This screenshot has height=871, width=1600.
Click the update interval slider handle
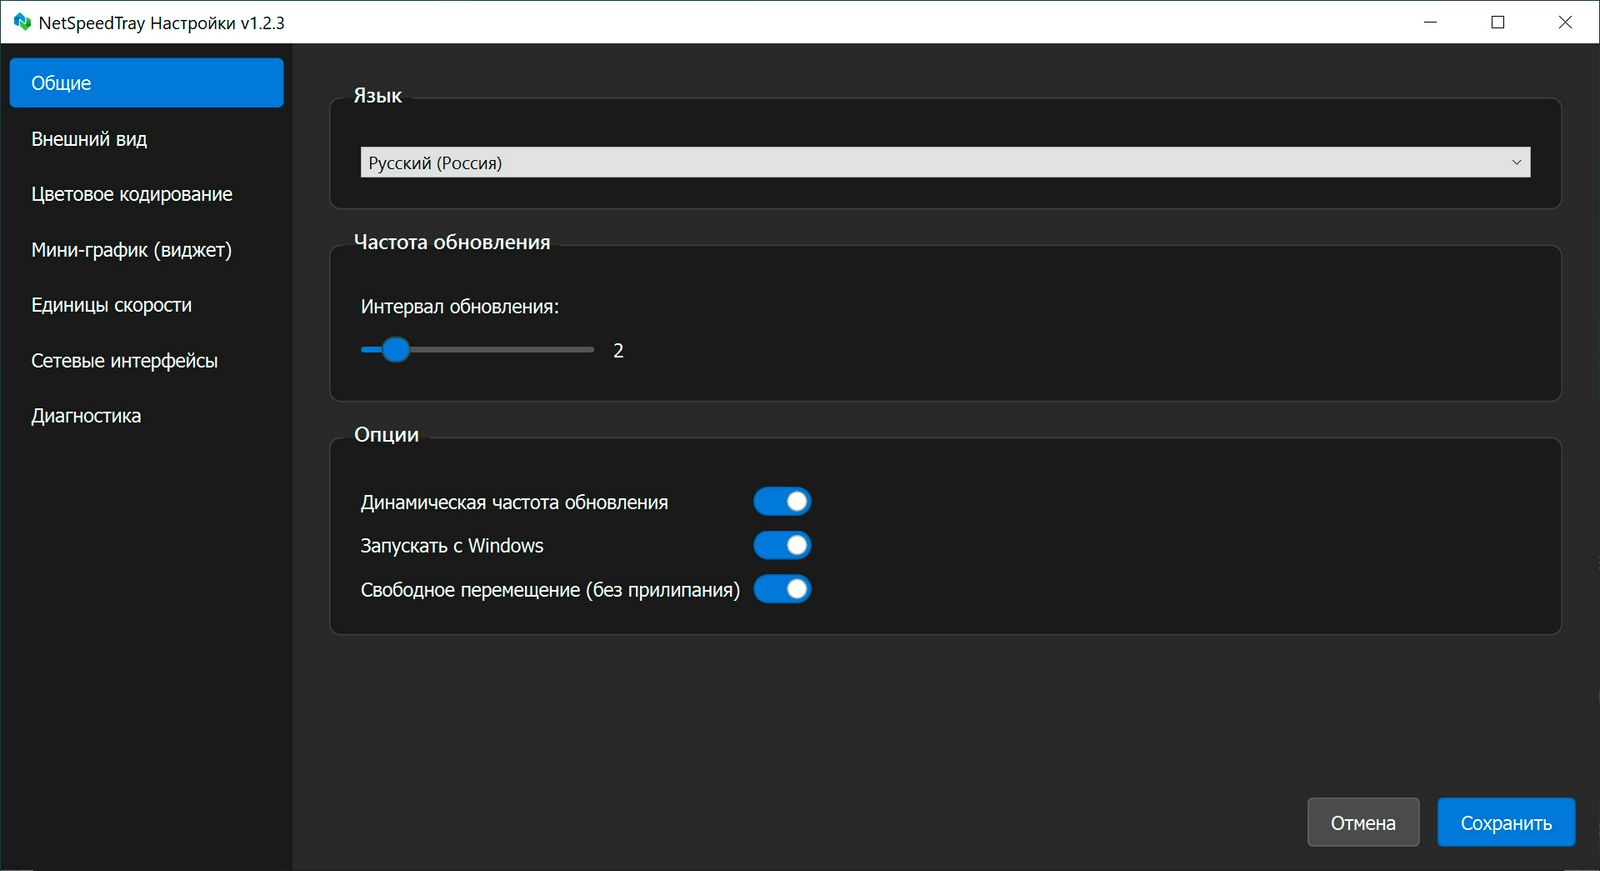click(396, 350)
